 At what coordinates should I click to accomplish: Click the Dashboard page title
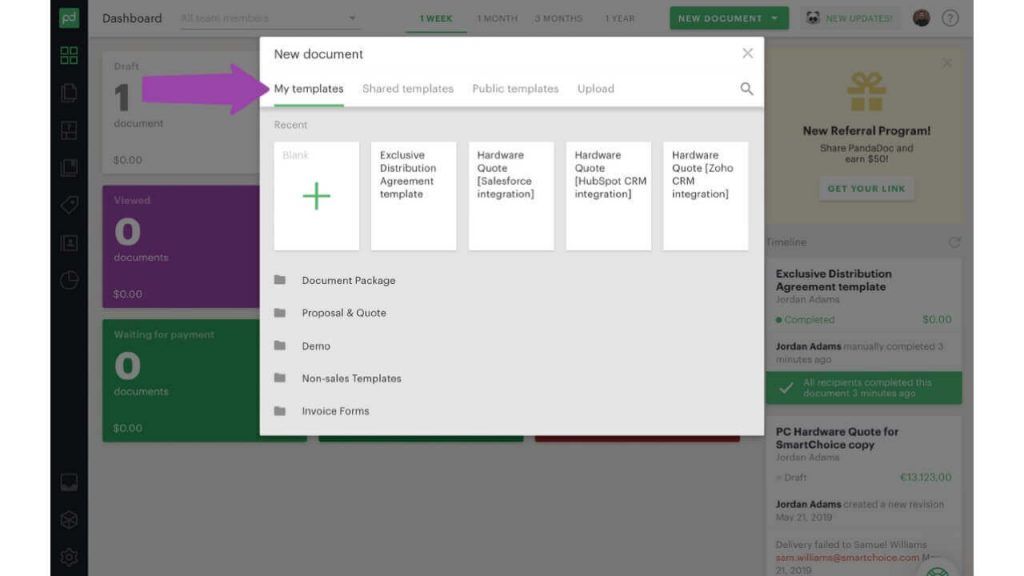(x=132, y=18)
